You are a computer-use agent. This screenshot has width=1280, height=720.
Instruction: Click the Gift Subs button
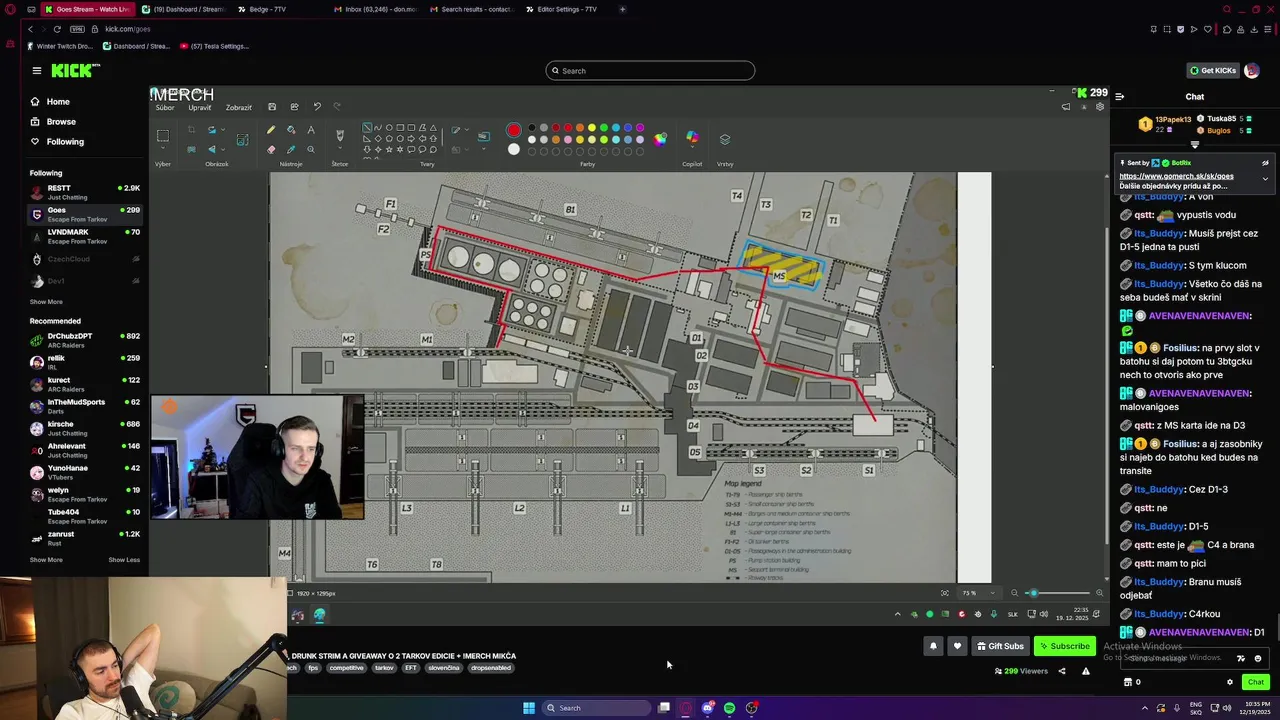tap(1000, 646)
